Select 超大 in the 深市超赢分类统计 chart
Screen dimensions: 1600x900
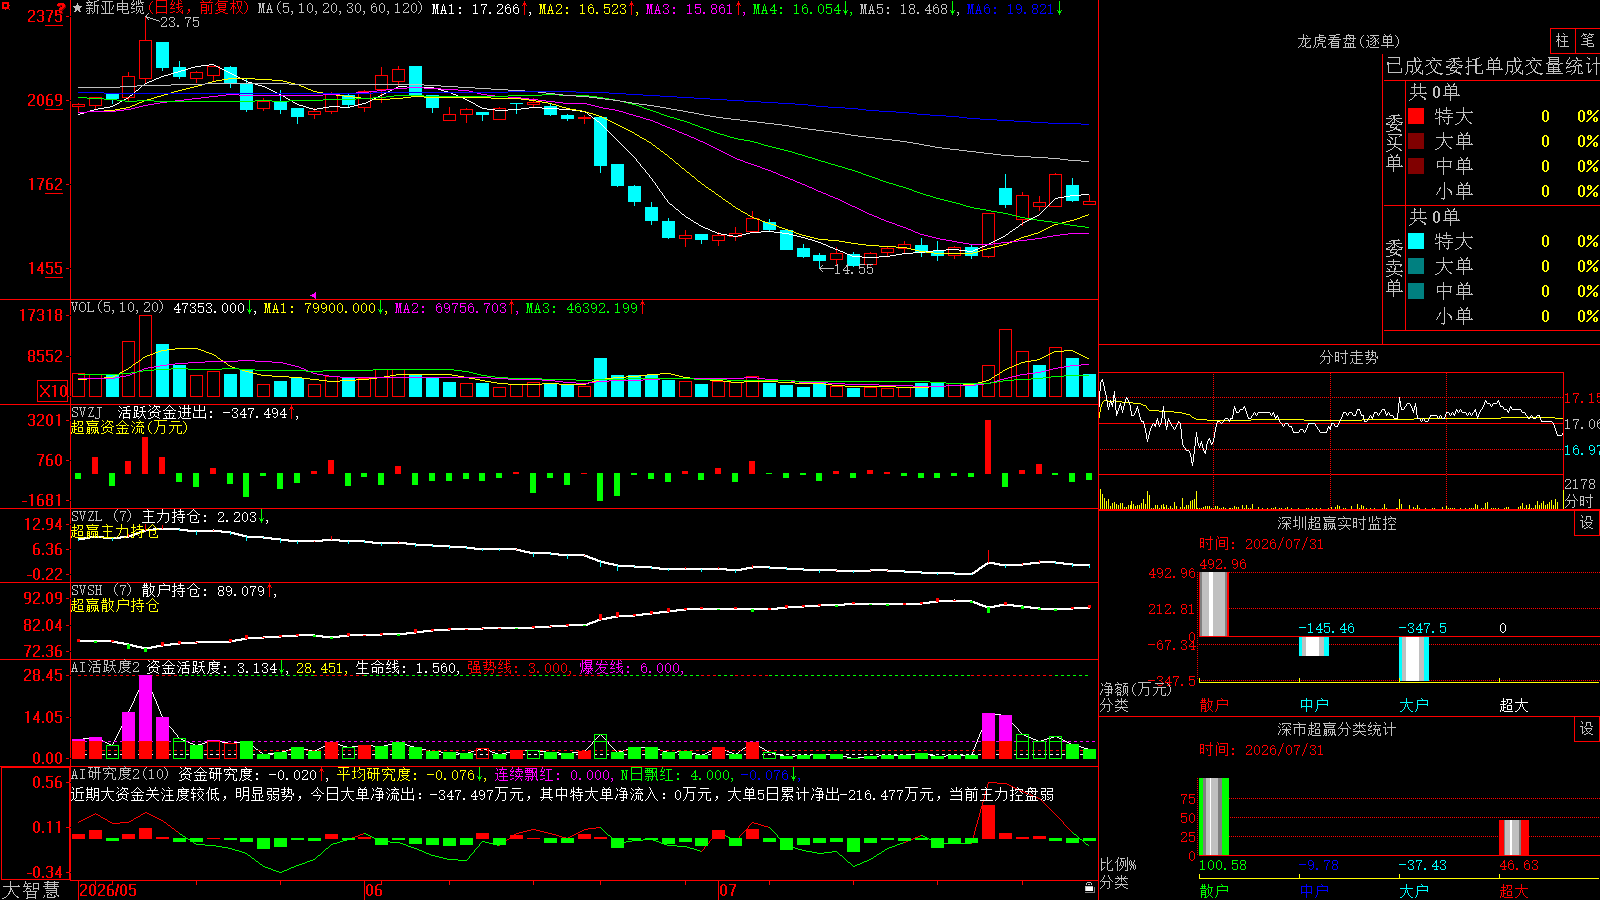(x=1514, y=891)
